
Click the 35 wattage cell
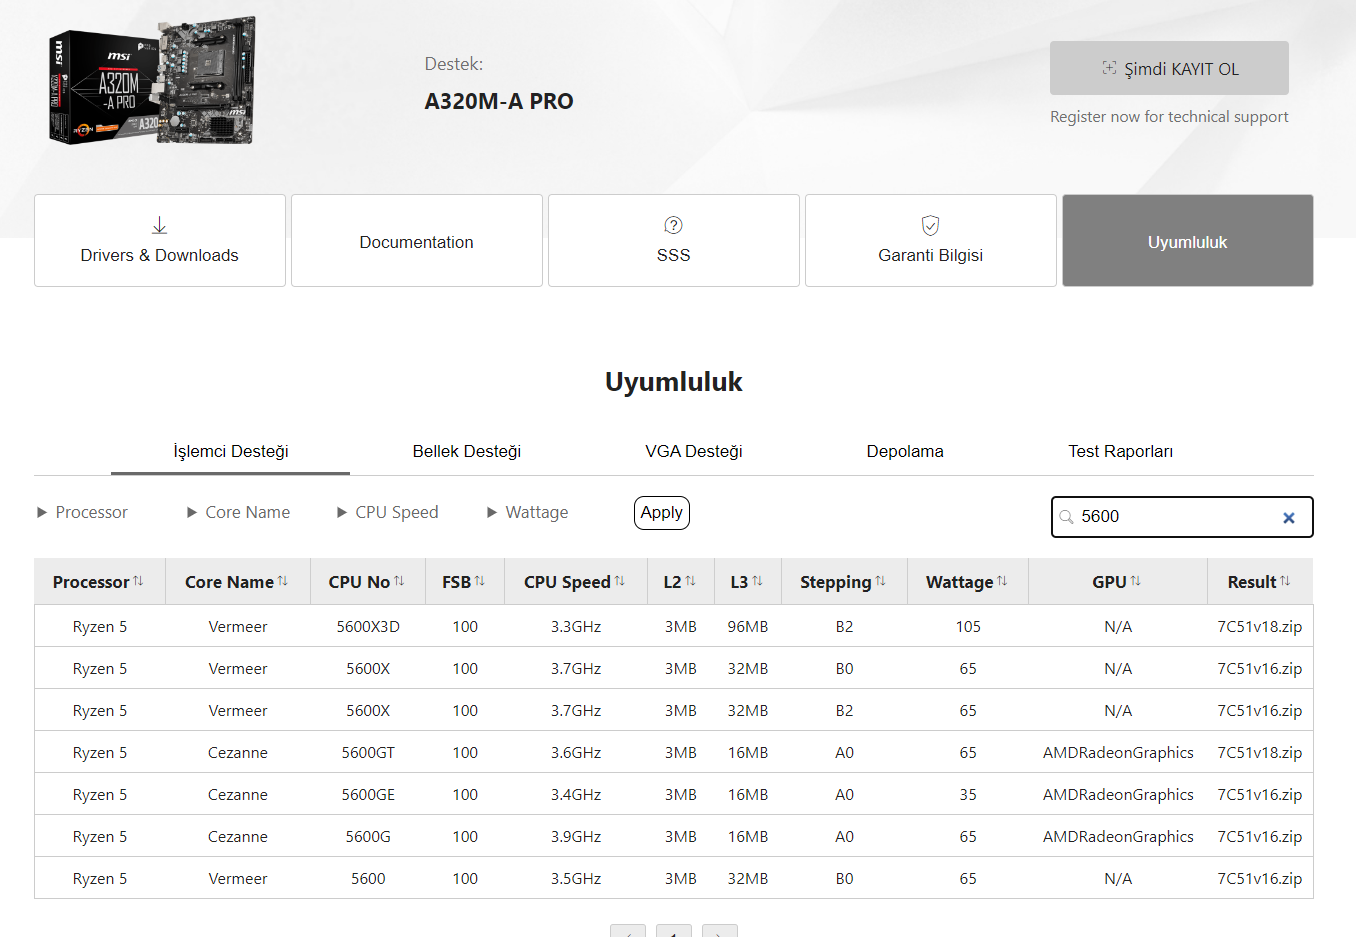point(968,795)
